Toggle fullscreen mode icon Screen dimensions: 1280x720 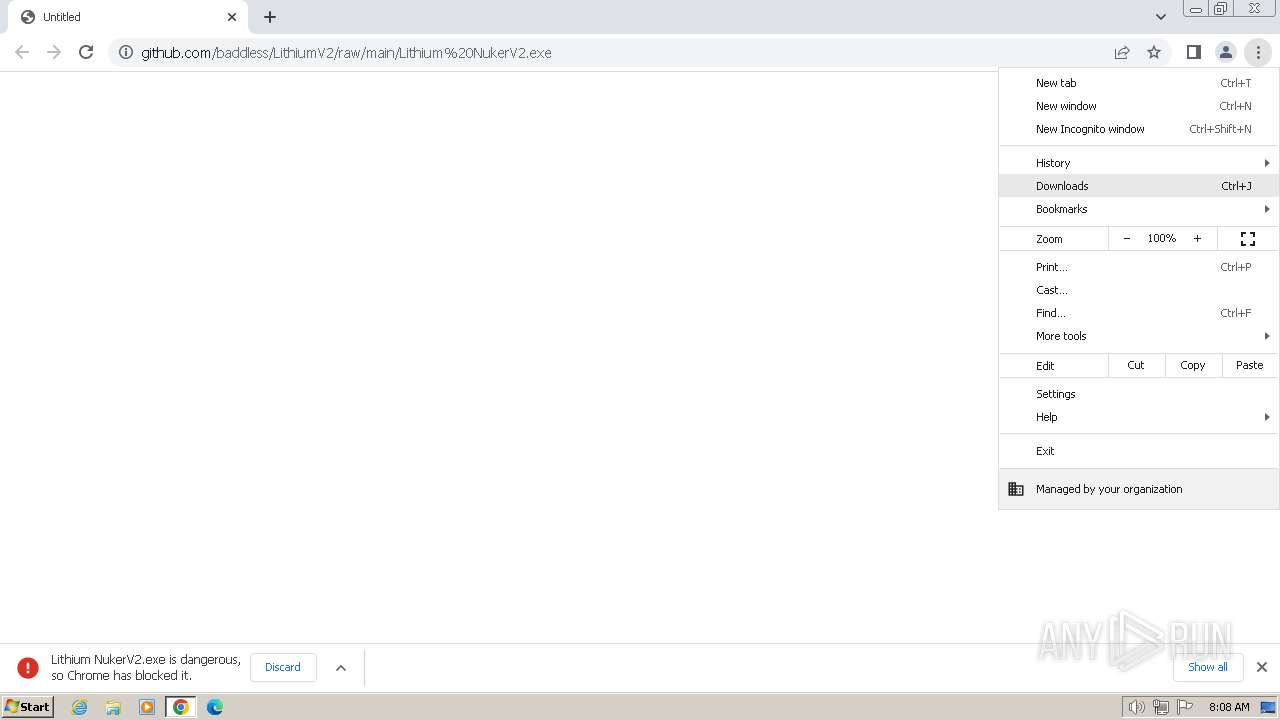tap(1248, 239)
